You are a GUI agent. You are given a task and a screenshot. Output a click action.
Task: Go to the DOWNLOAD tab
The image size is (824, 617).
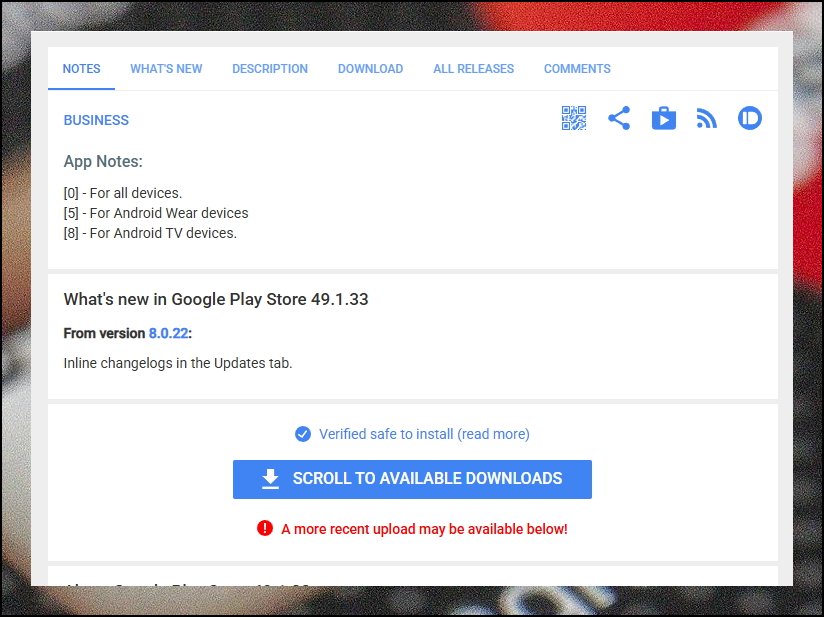click(x=370, y=69)
